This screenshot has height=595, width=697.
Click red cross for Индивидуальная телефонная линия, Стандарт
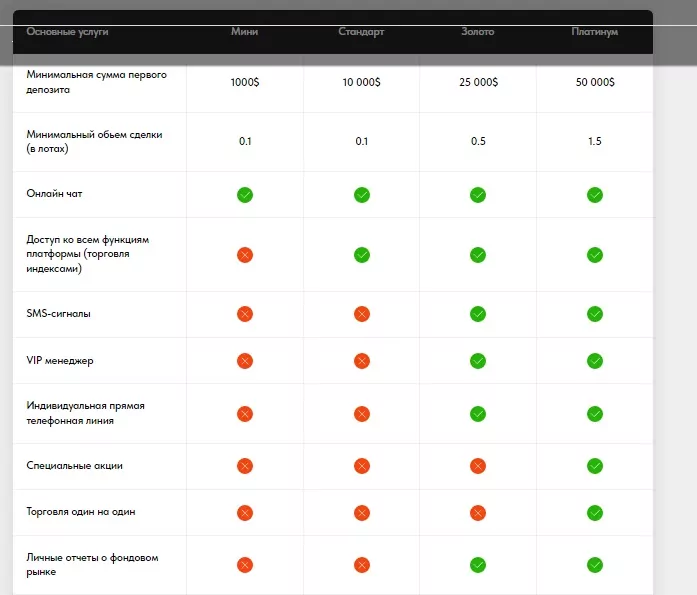[x=362, y=414]
